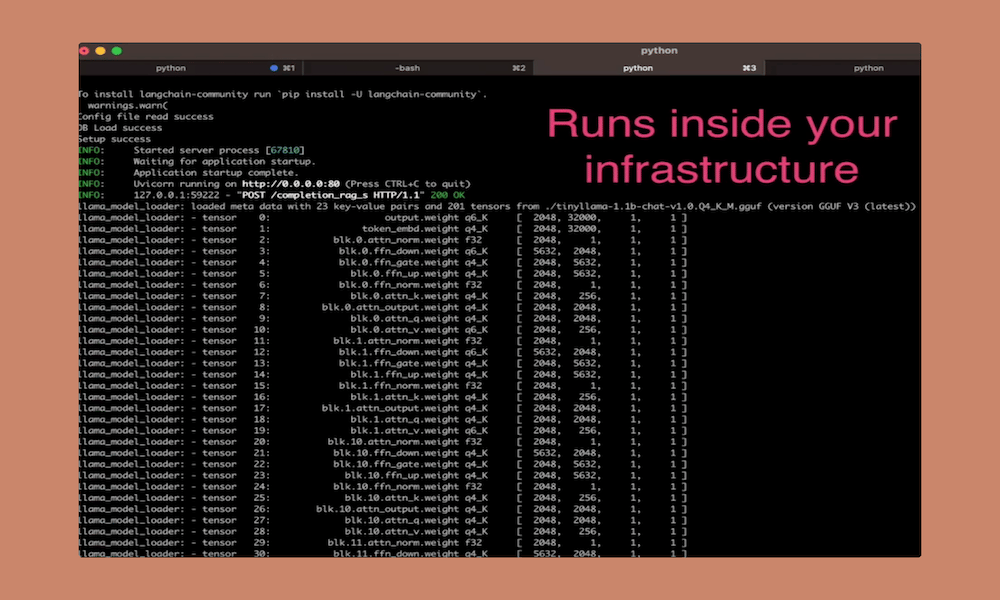The image size is (1000, 600).
Task: Minimize the terminal using yellow button
Action: click(101, 50)
